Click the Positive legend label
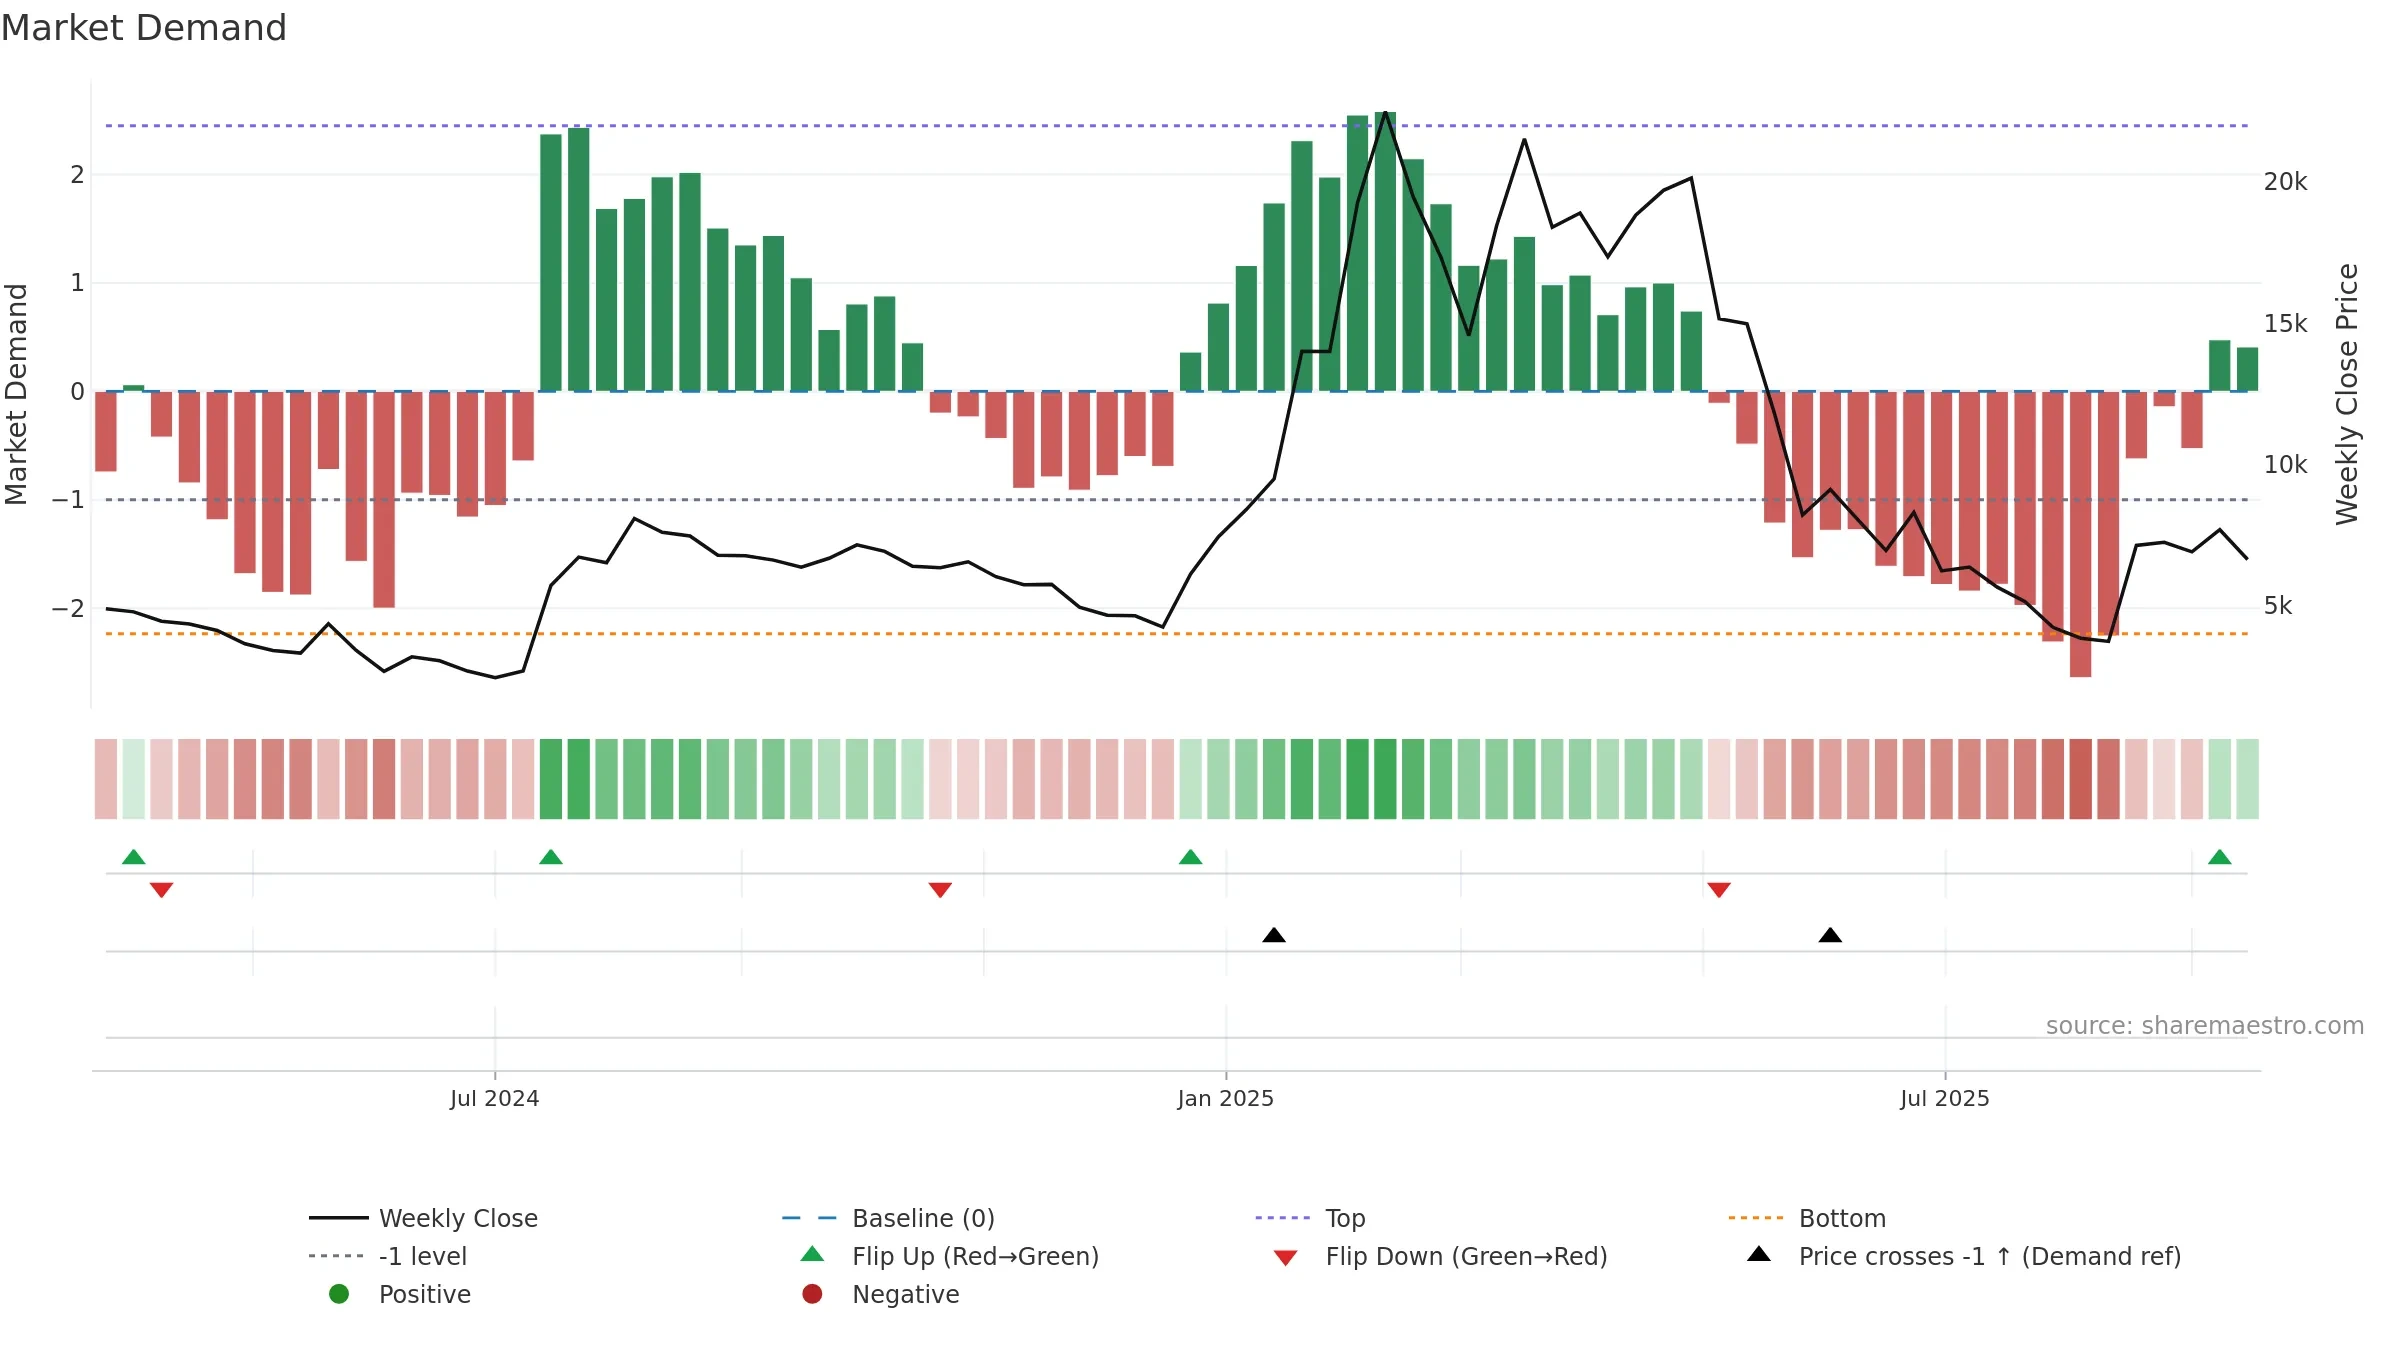The image size is (2400, 1350). click(424, 1294)
